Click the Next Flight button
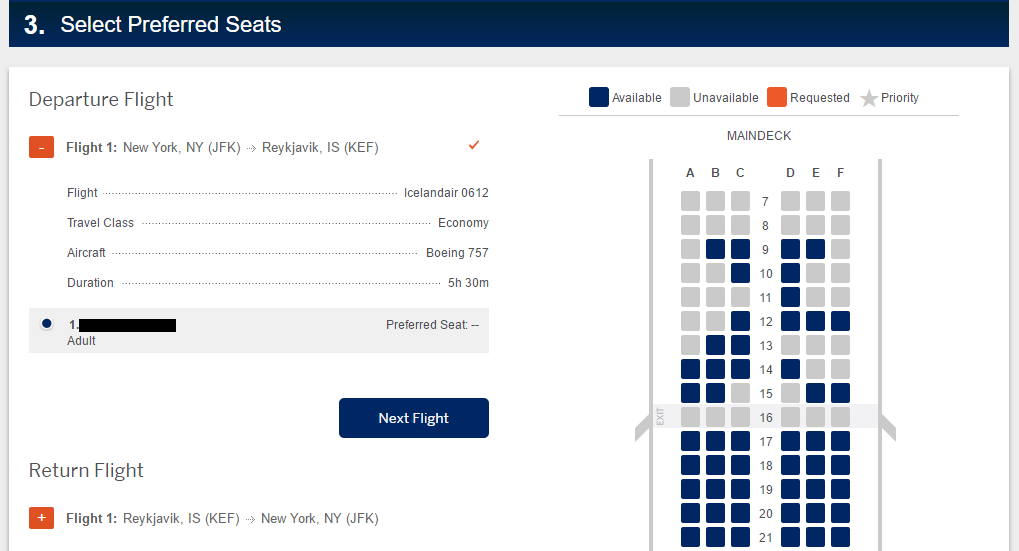Screen dimensions: 1019x551 [413, 418]
